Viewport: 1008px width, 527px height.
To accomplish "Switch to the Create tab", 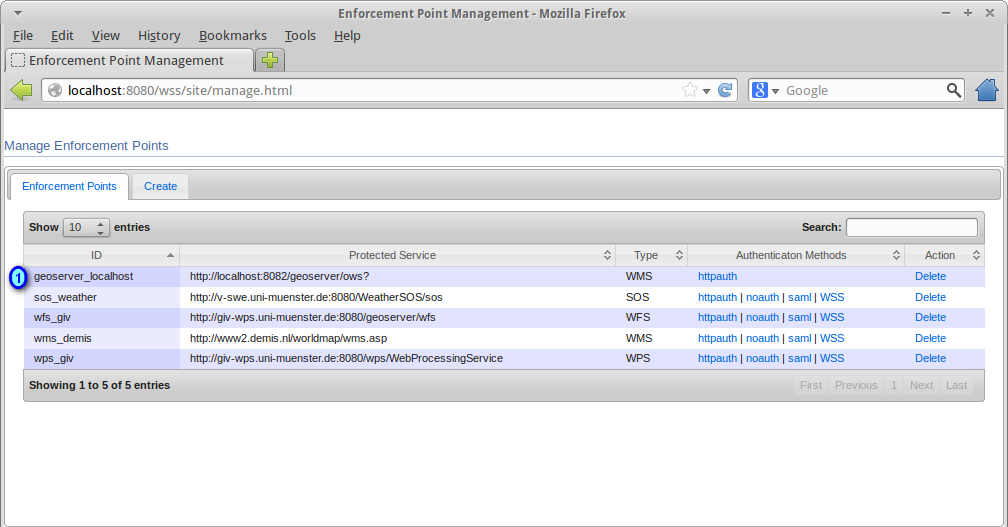I will [160, 186].
